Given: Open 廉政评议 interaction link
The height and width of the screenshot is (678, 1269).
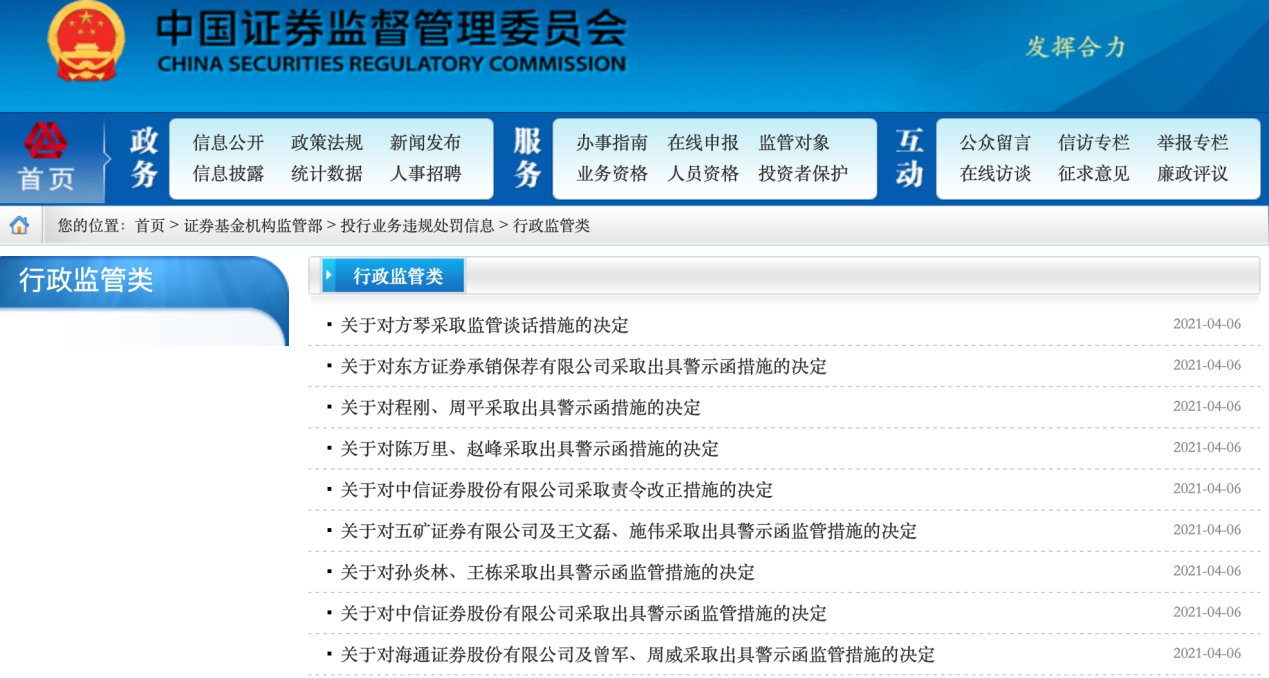Looking at the screenshot, I should click(1193, 174).
